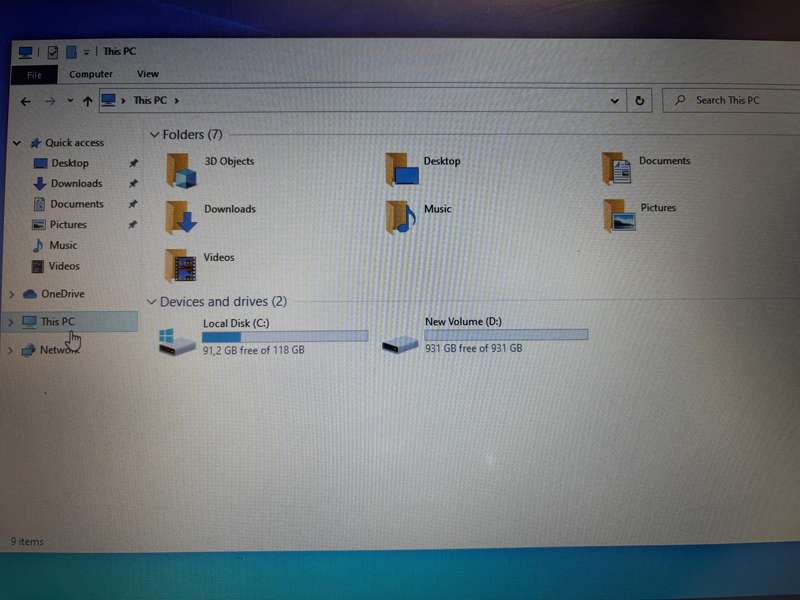Click the '9 items' status bar text
Screen dimensions: 800x600
click(x=27, y=542)
